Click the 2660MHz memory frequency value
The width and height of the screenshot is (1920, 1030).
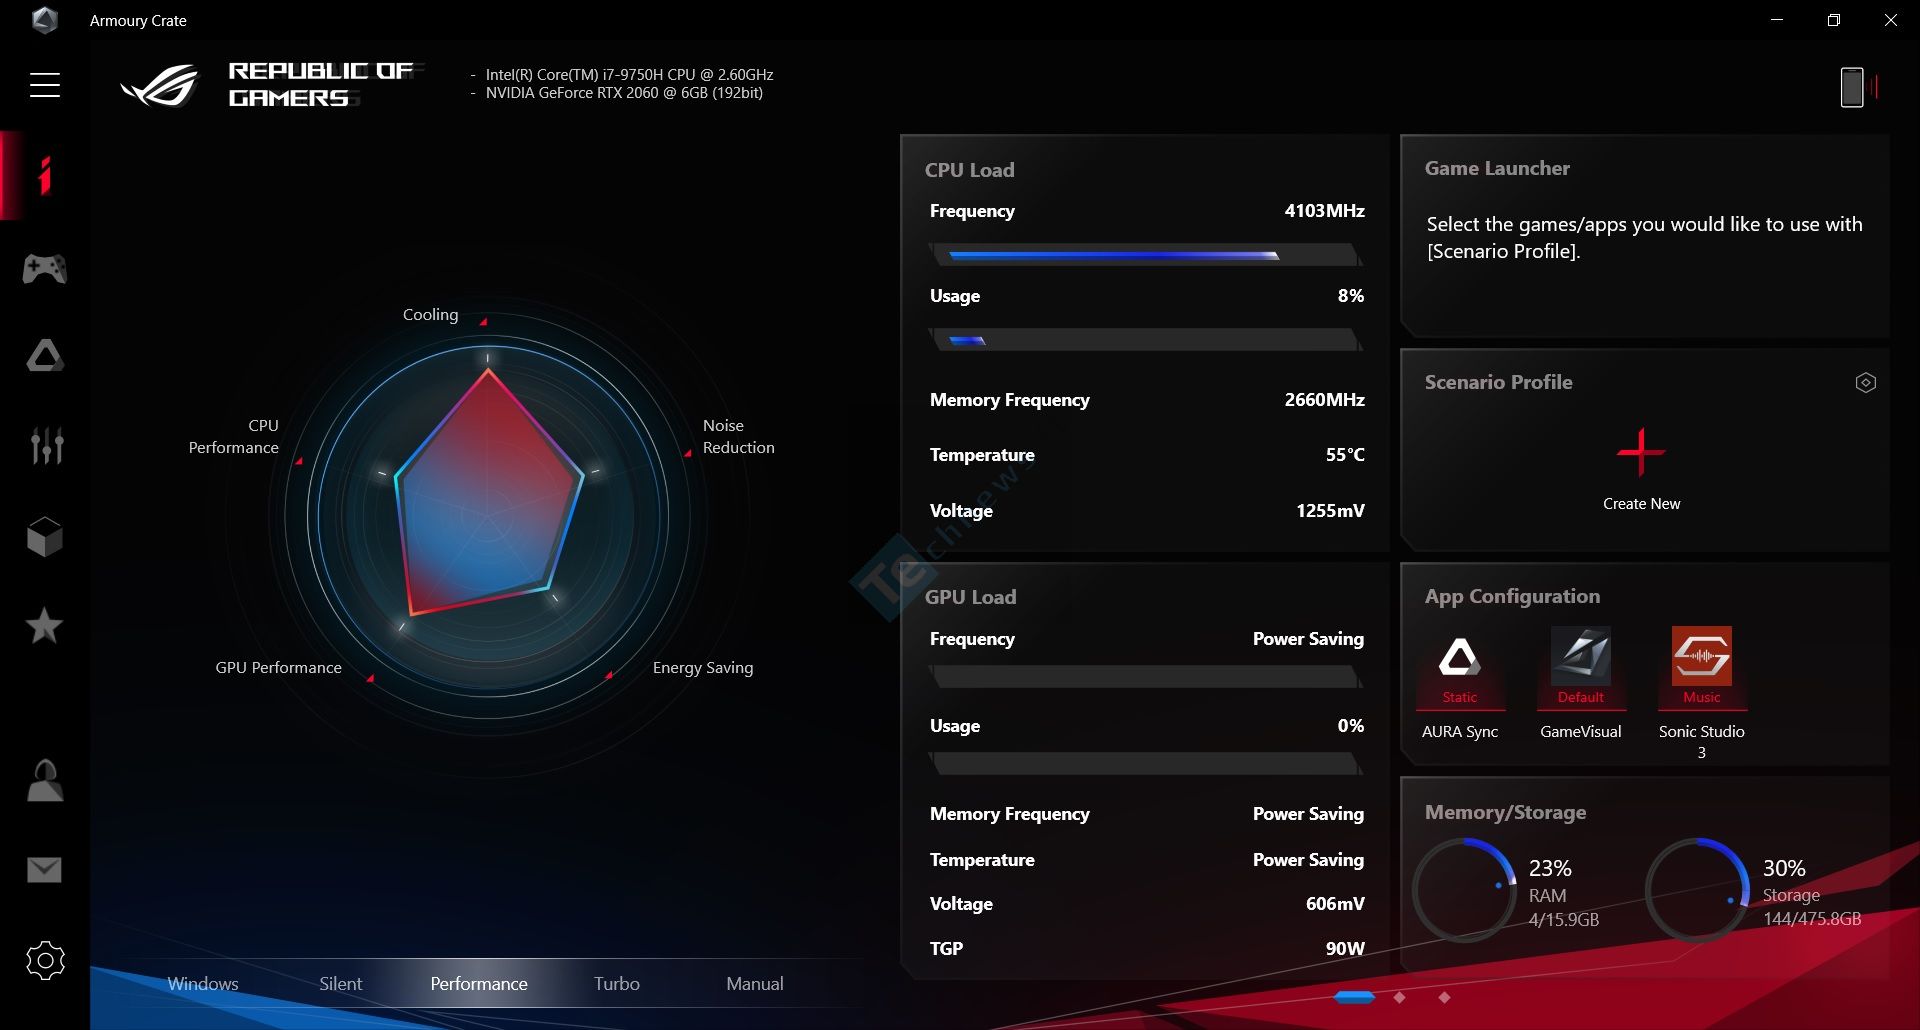coord(1324,400)
